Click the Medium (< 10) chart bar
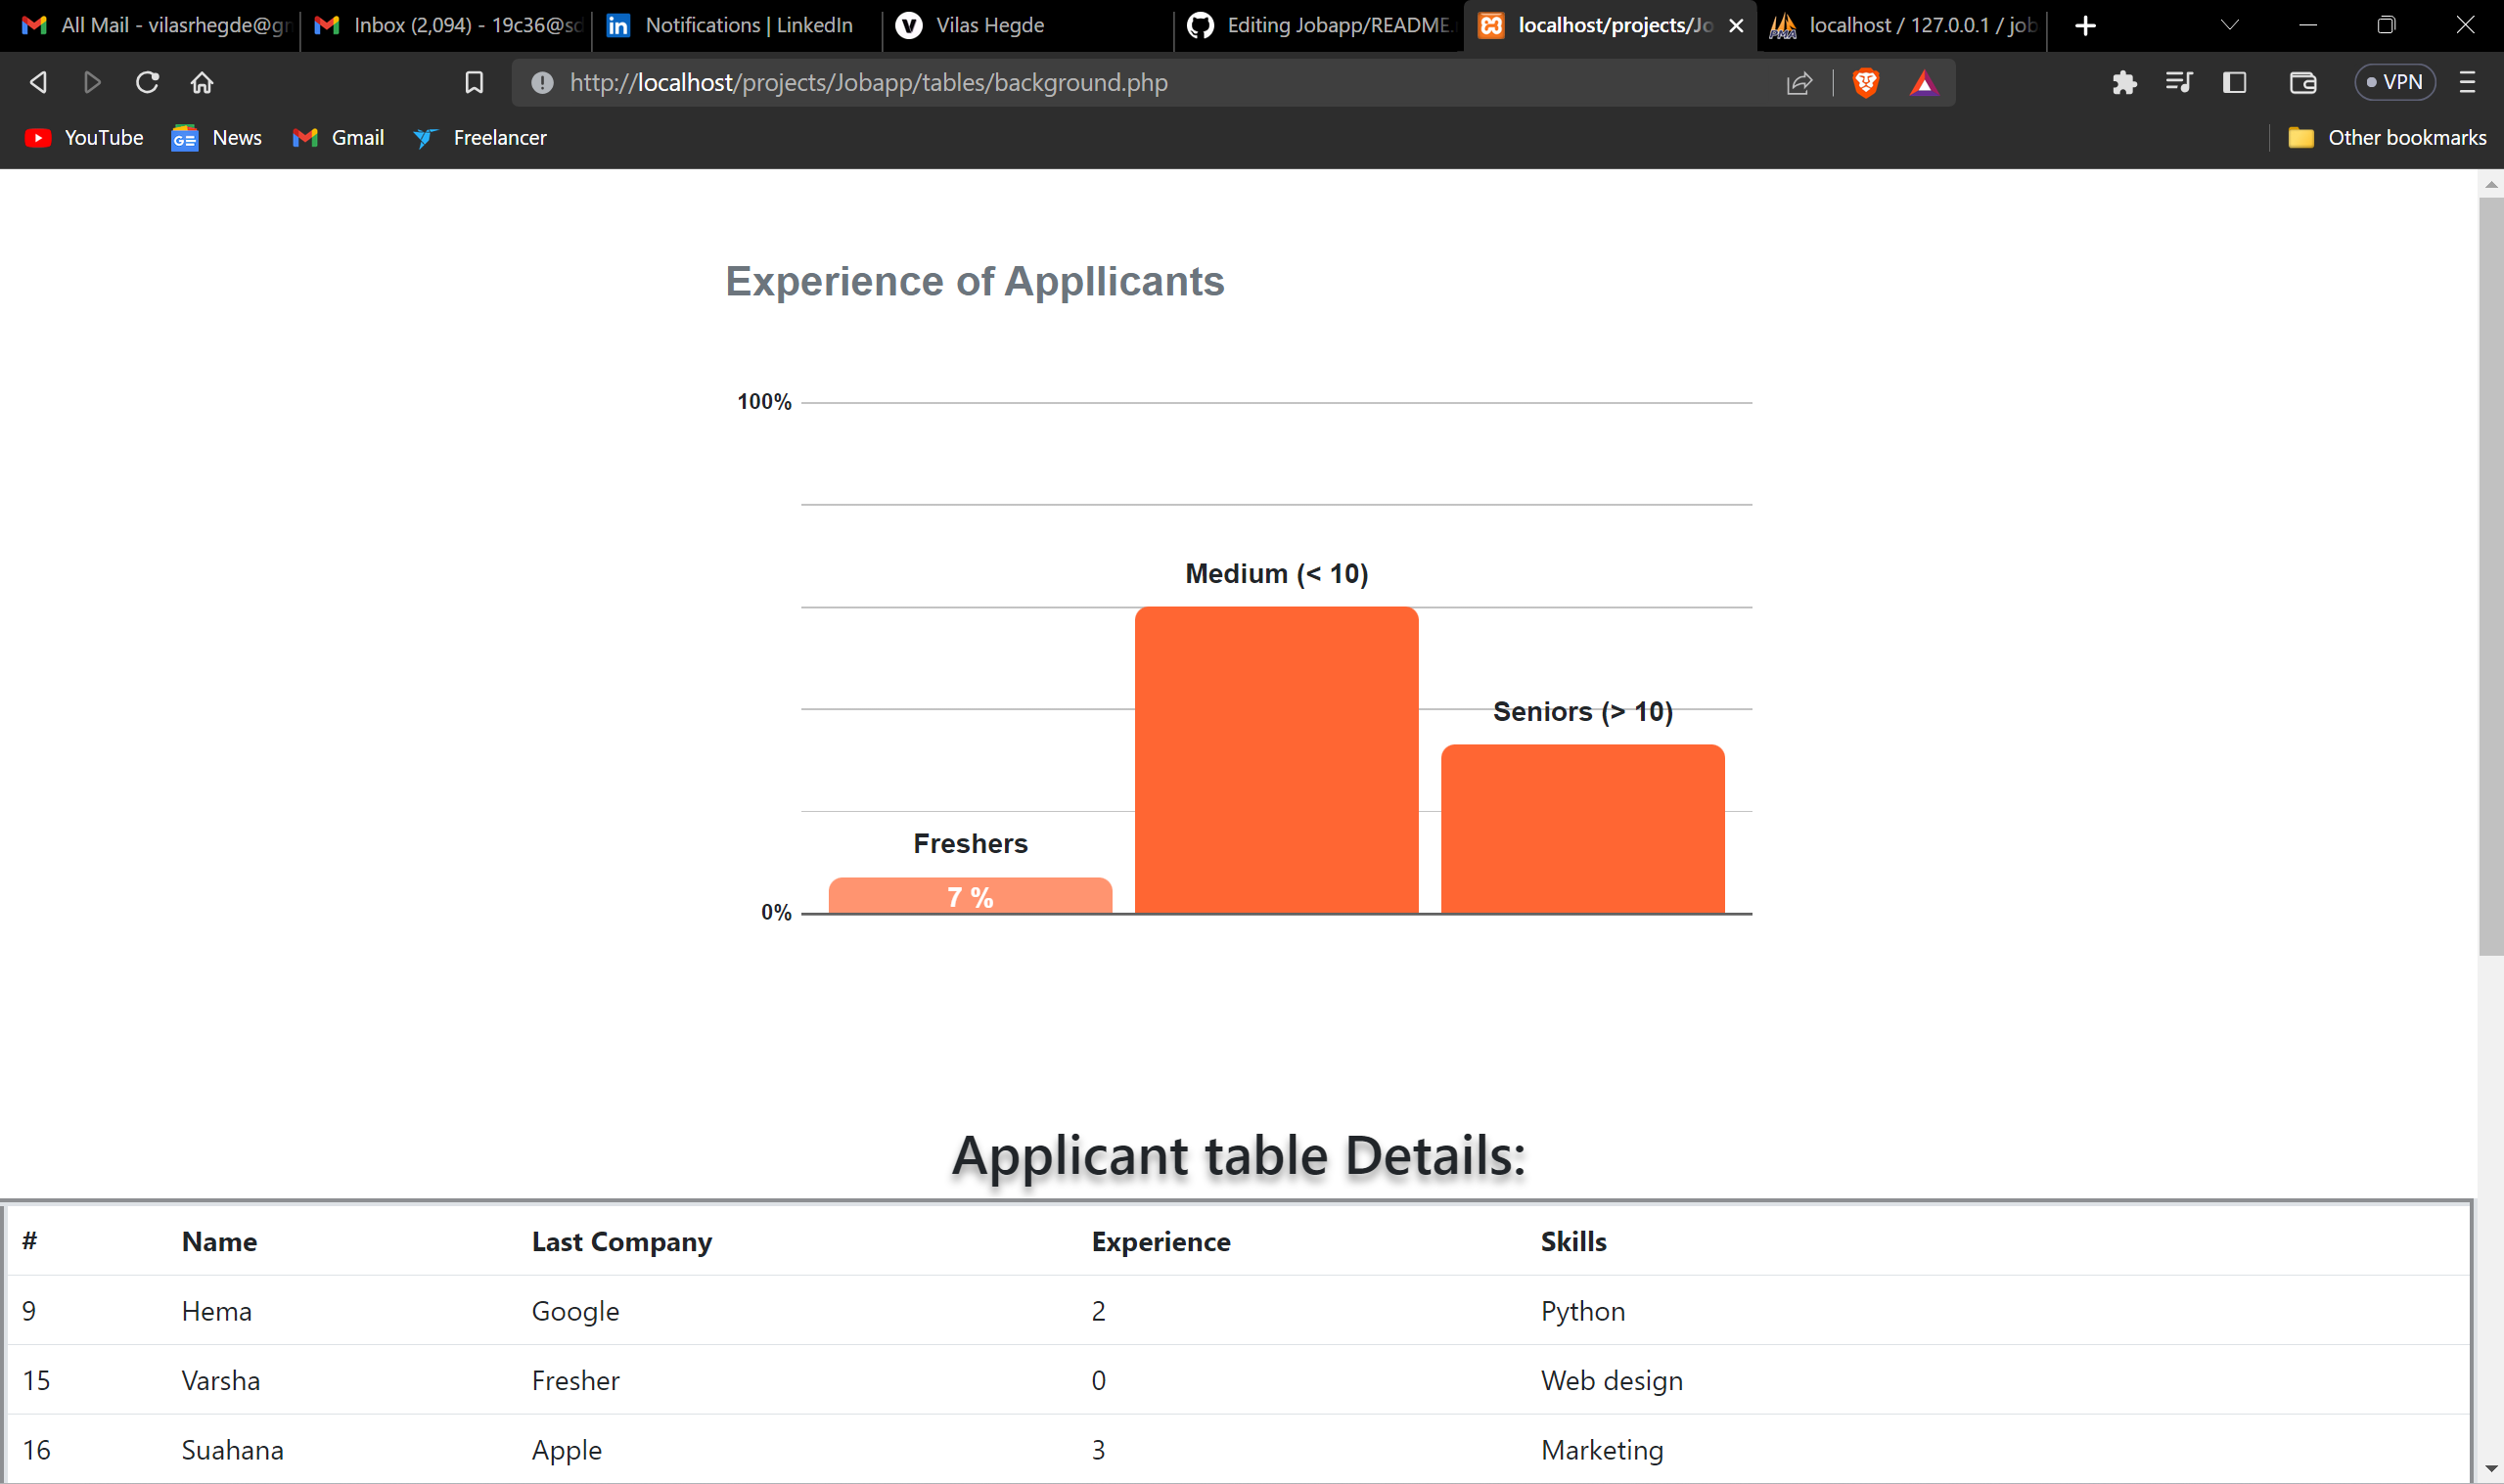 pos(1276,760)
